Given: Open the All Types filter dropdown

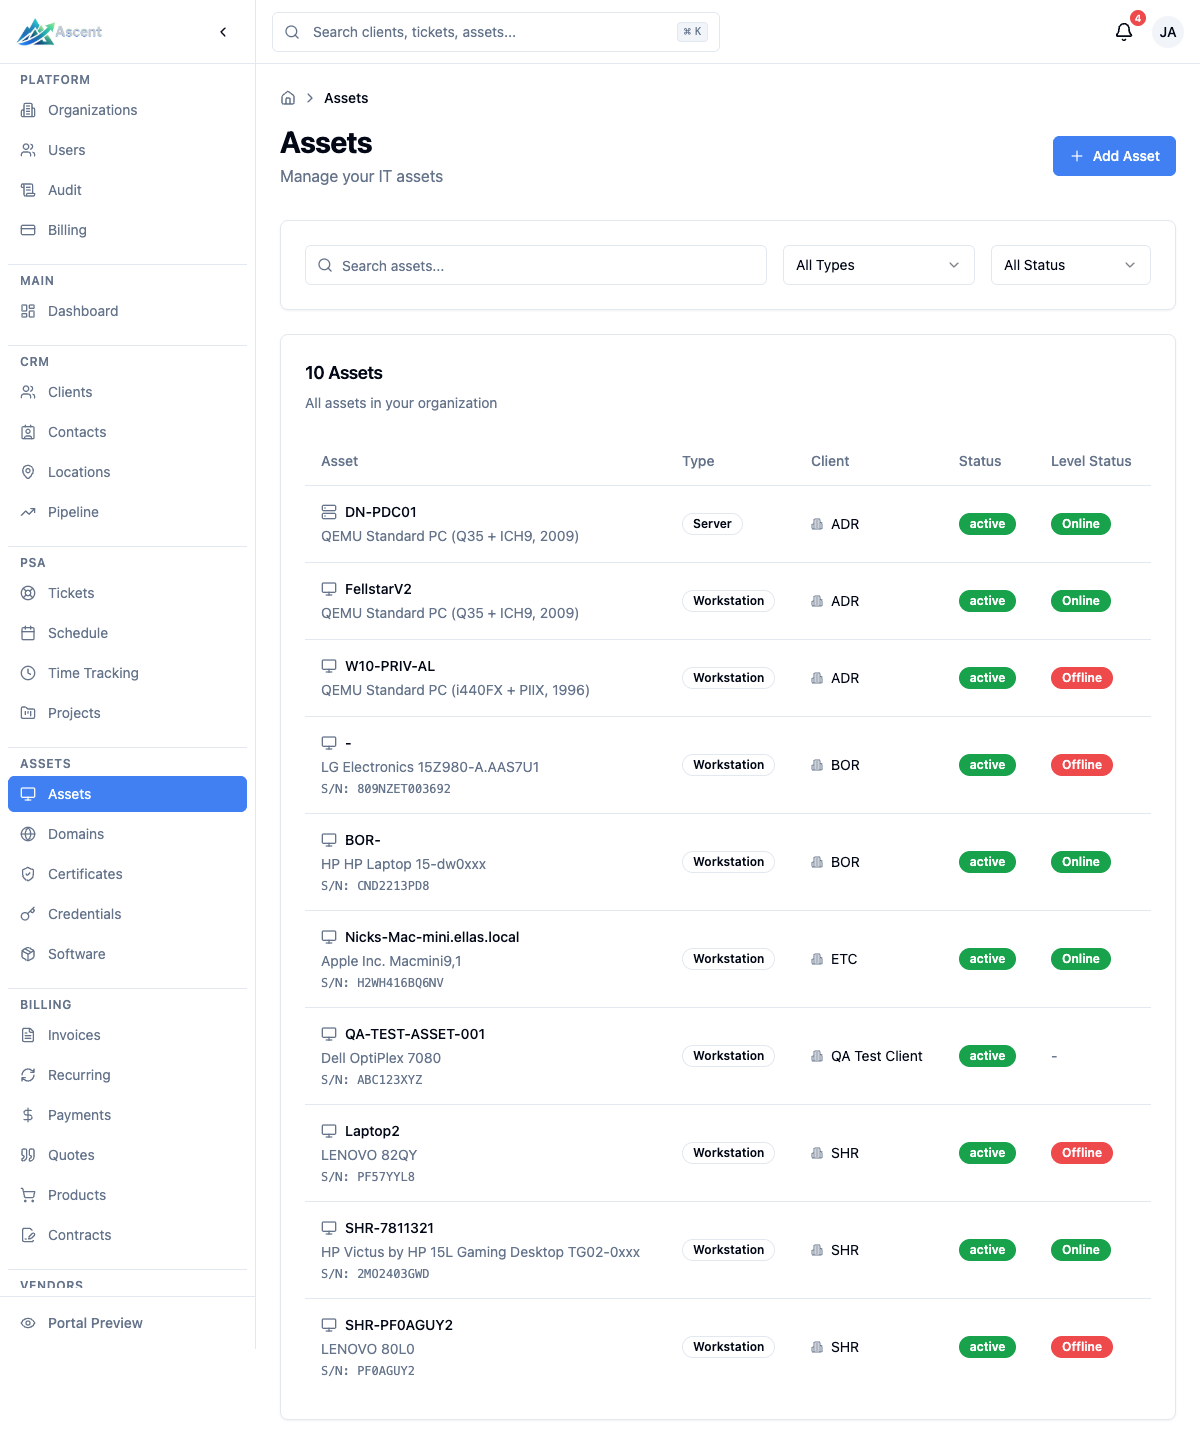Looking at the screenshot, I should tap(877, 265).
